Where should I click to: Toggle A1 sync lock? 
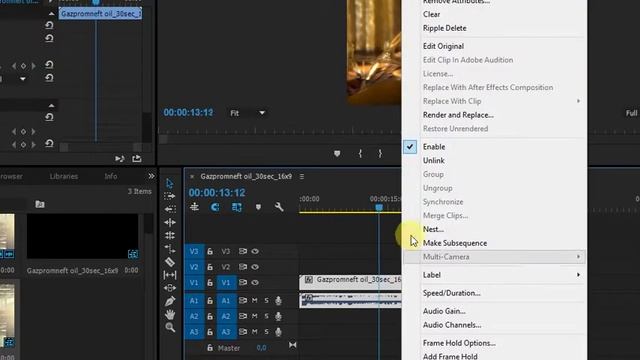(243, 301)
